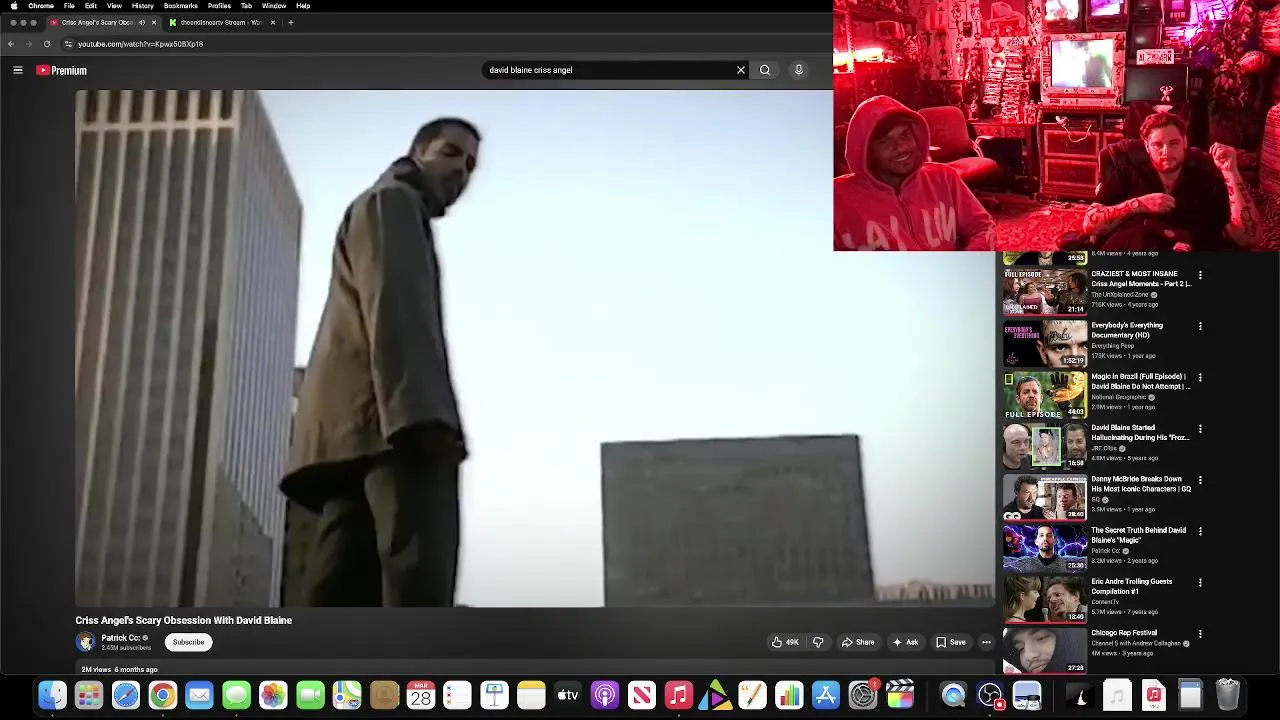This screenshot has width=1280, height=720.
Task: Open options for Criss Angel Moments Part 2
Action: click(x=1200, y=275)
